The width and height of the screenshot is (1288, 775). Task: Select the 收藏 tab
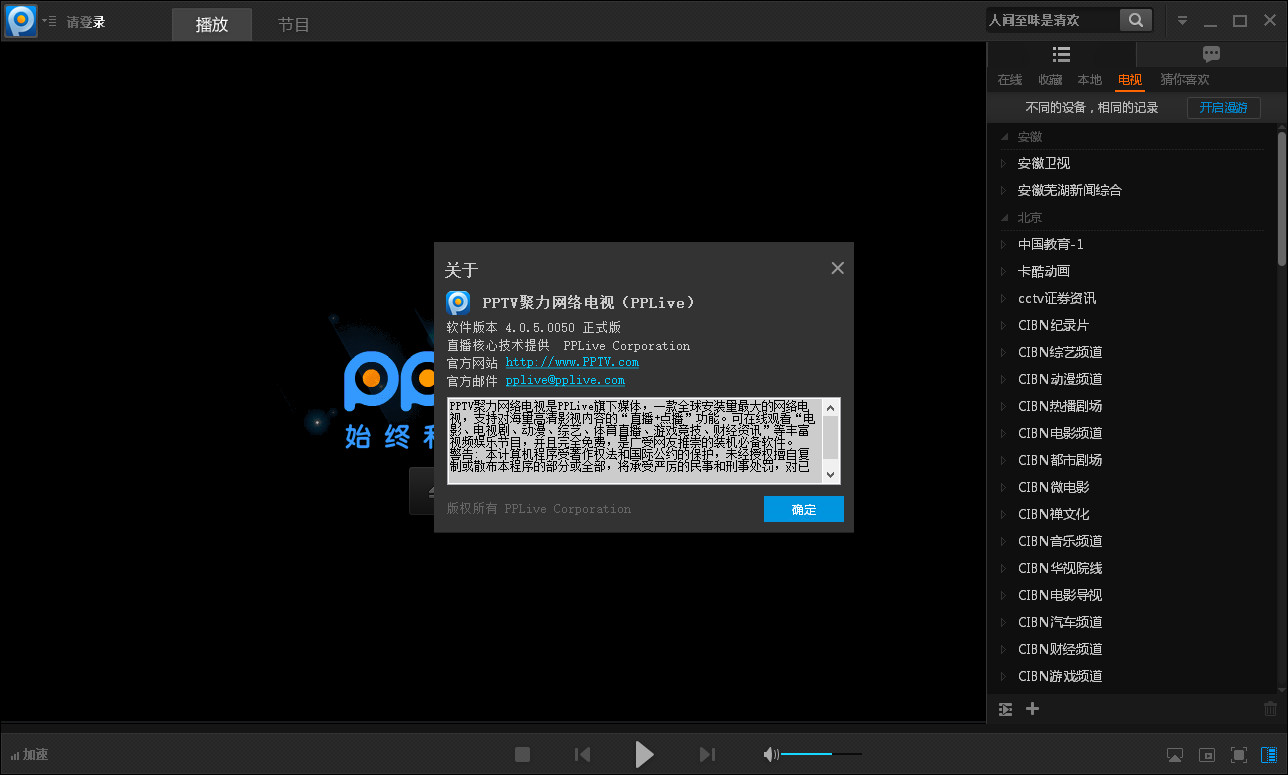pyautogui.click(x=1050, y=80)
